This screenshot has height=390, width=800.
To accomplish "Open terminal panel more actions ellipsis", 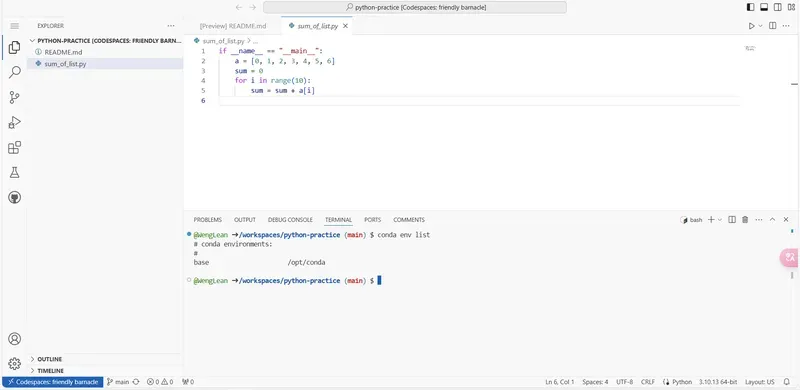I will point(759,220).
